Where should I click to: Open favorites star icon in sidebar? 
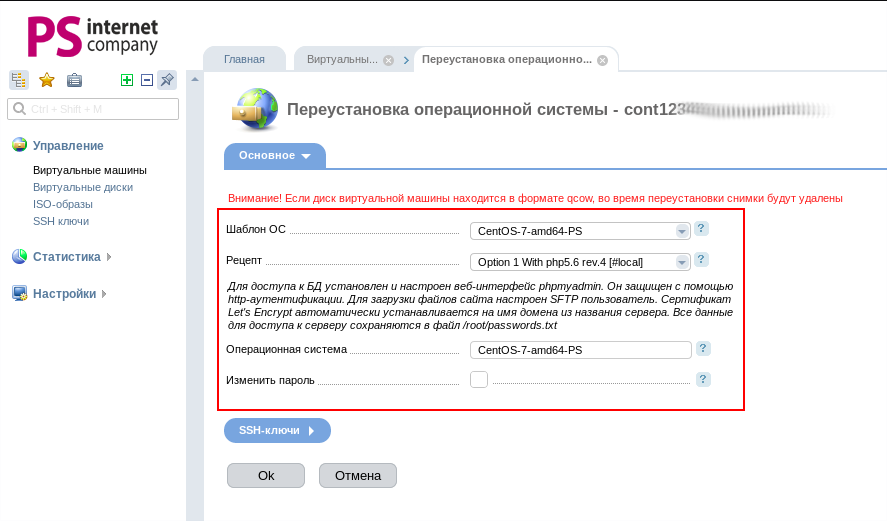click(46, 80)
